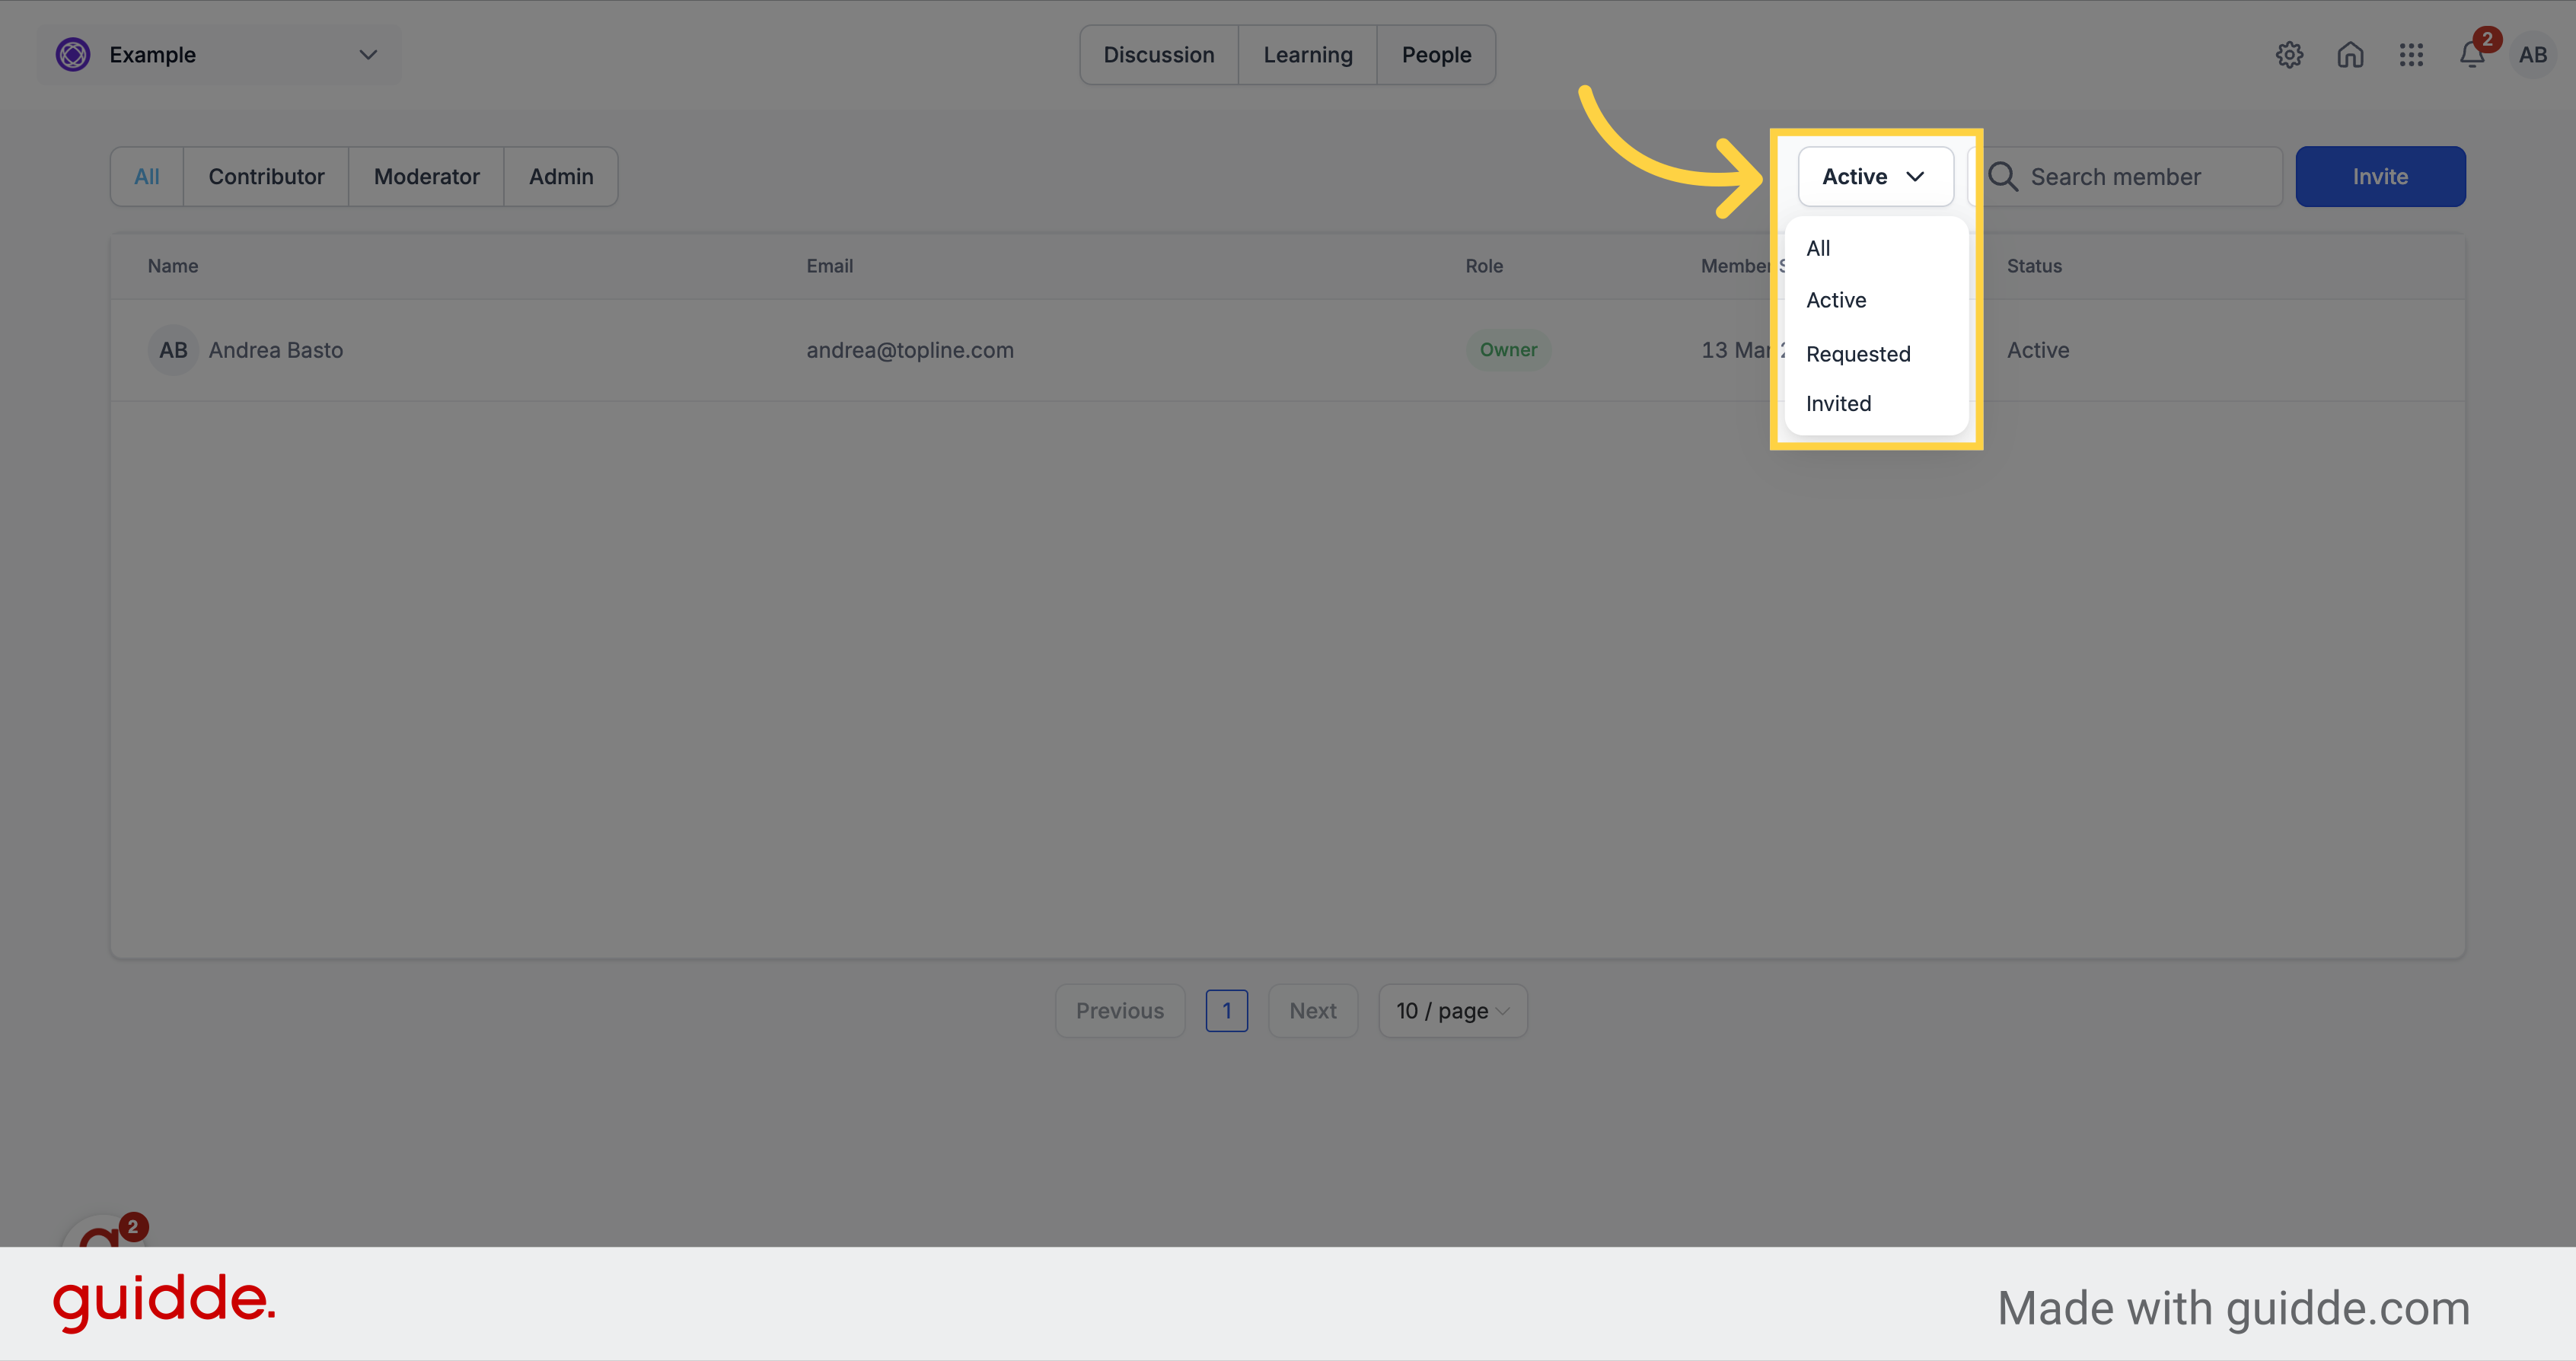Click the All members filter toggle
The height and width of the screenshot is (1361, 2576).
coord(1818,247)
